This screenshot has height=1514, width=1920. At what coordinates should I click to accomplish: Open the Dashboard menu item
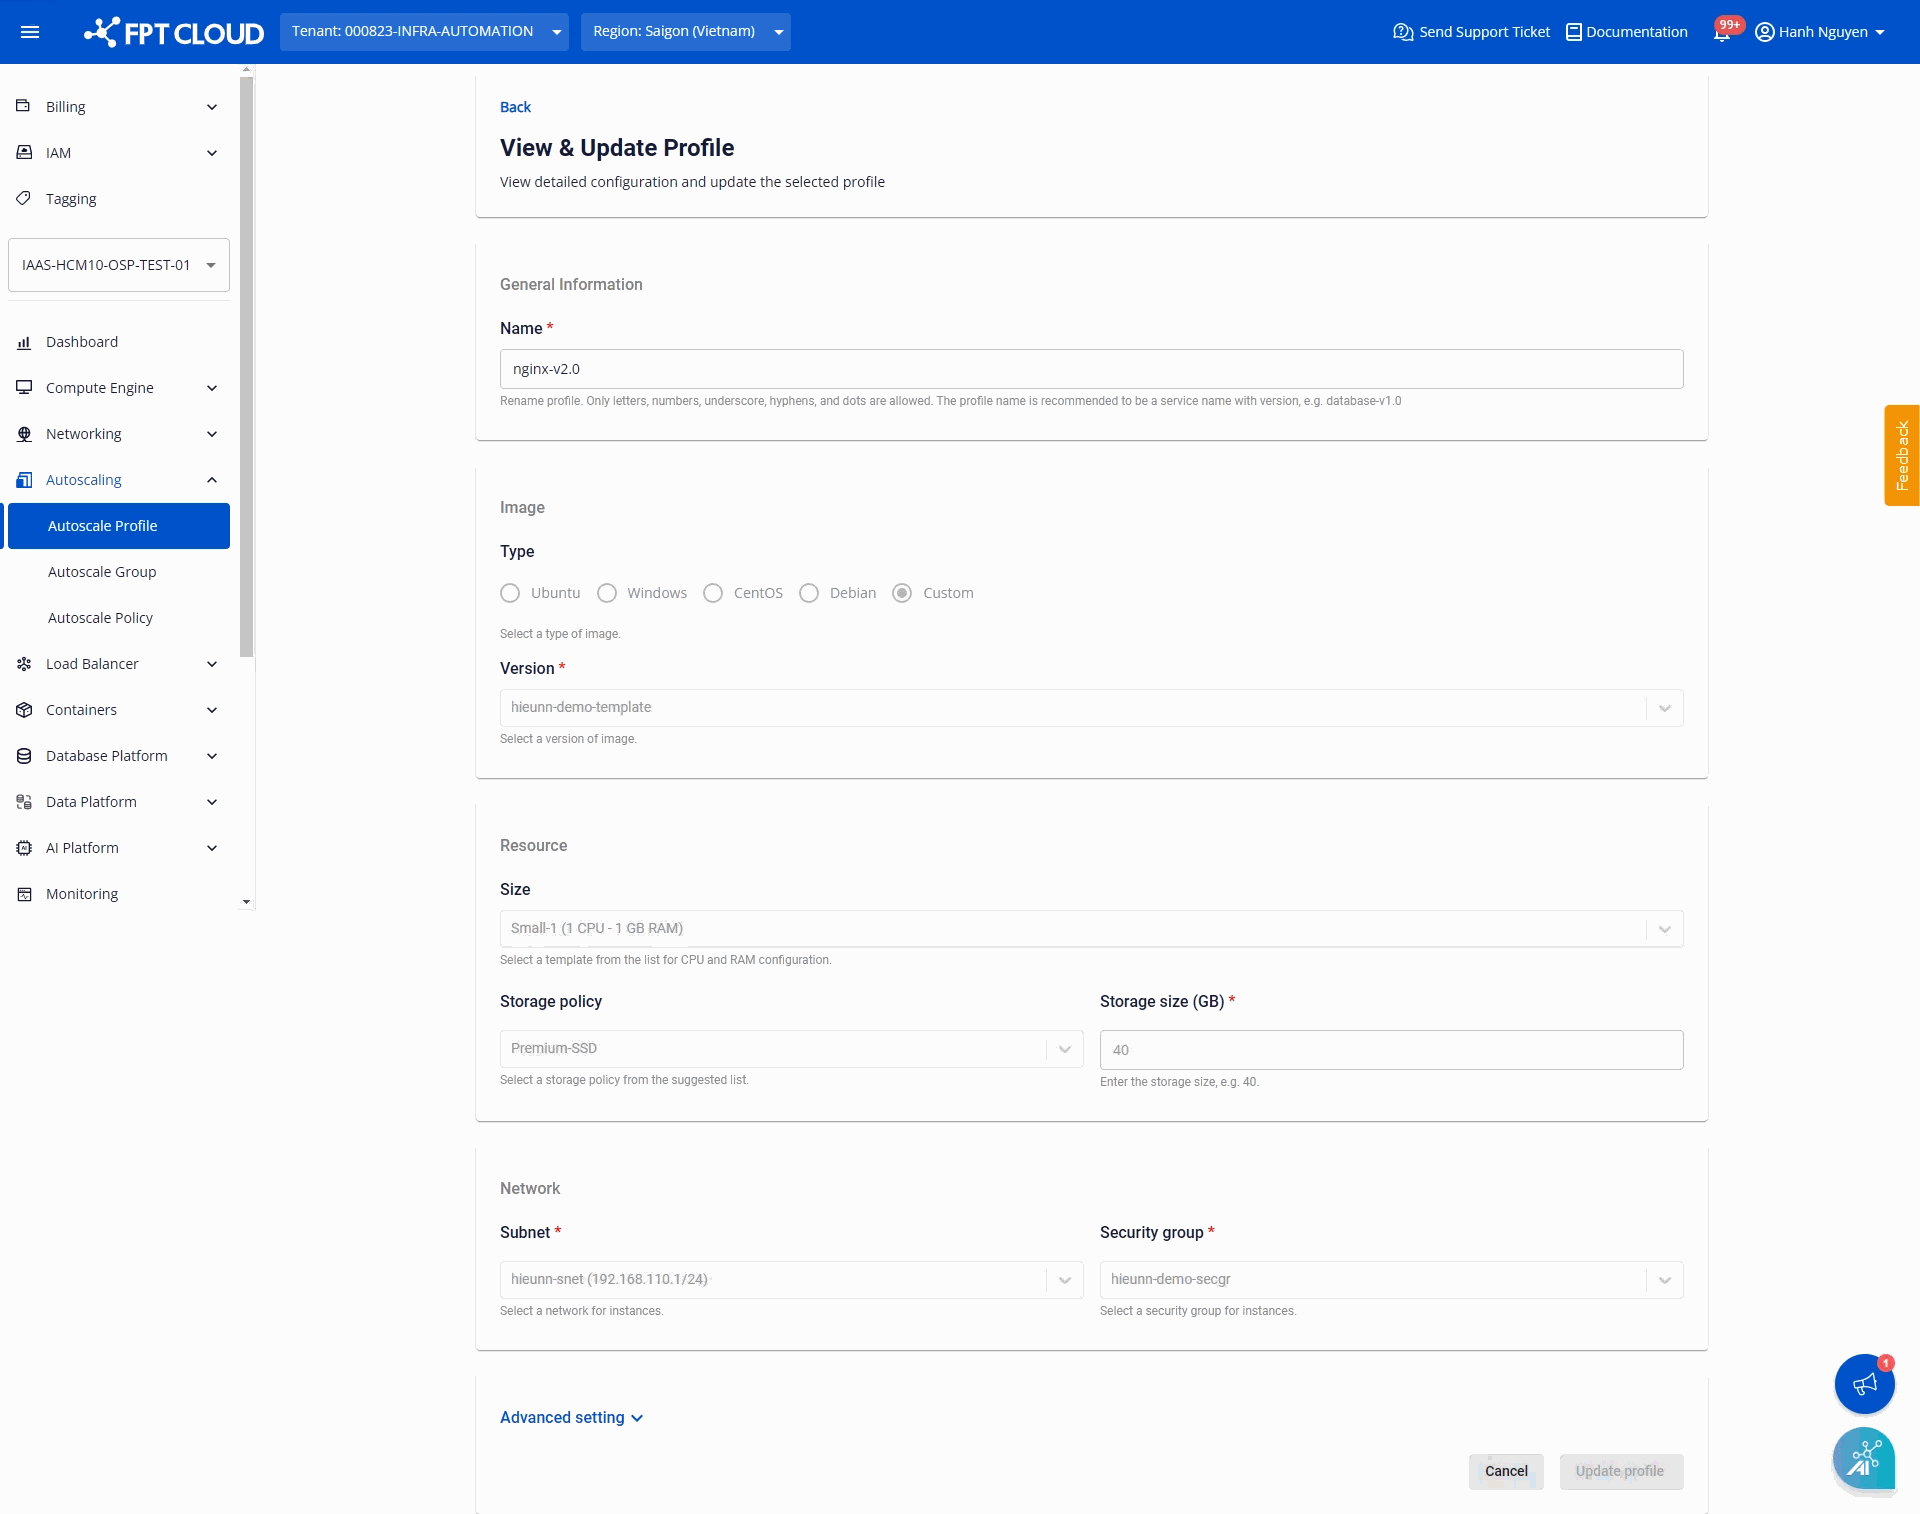point(119,342)
